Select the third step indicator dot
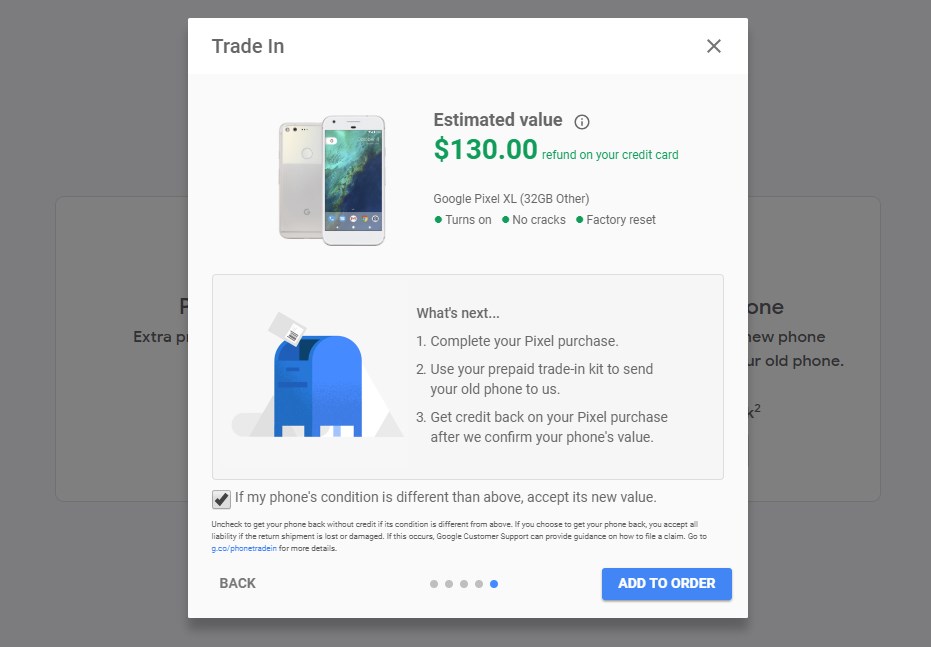This screenshot has width=931, height=647. pos(464,584)
